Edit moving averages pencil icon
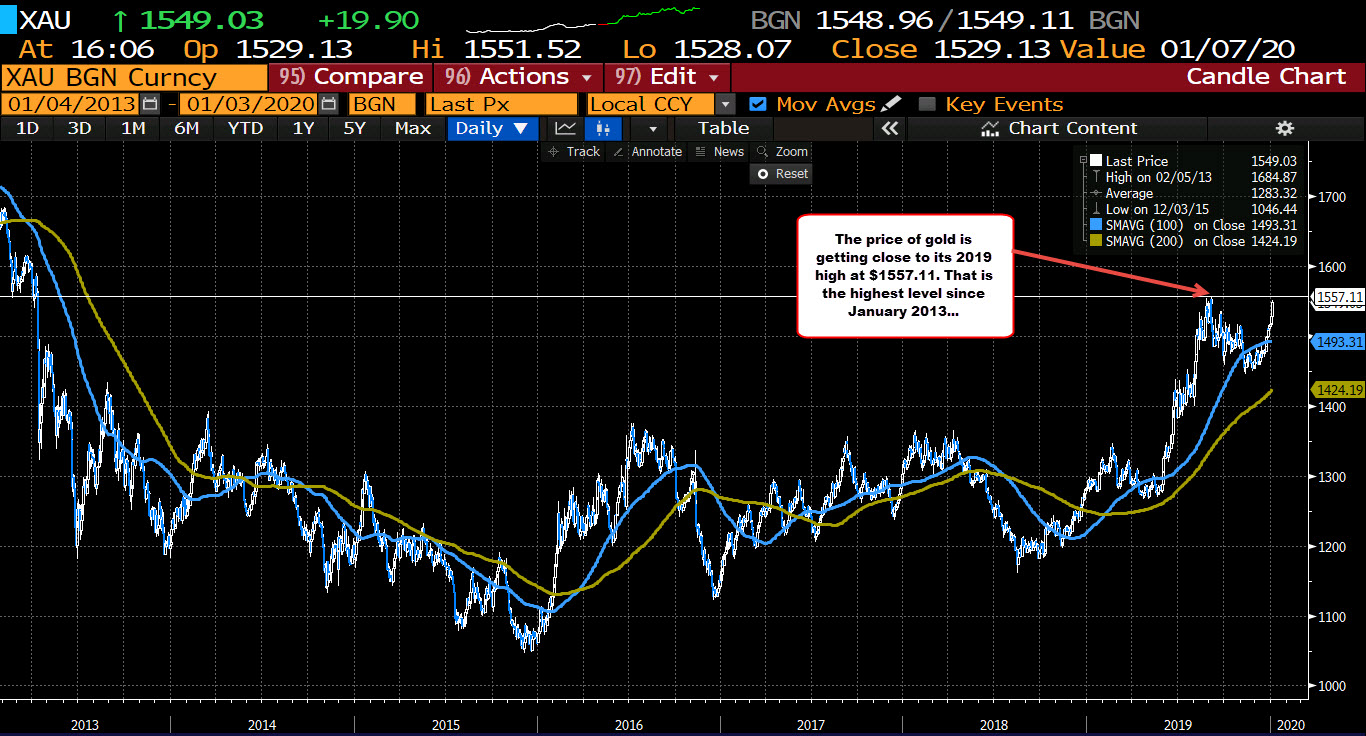Screen dimensions: 1366x736 point(891,104)
